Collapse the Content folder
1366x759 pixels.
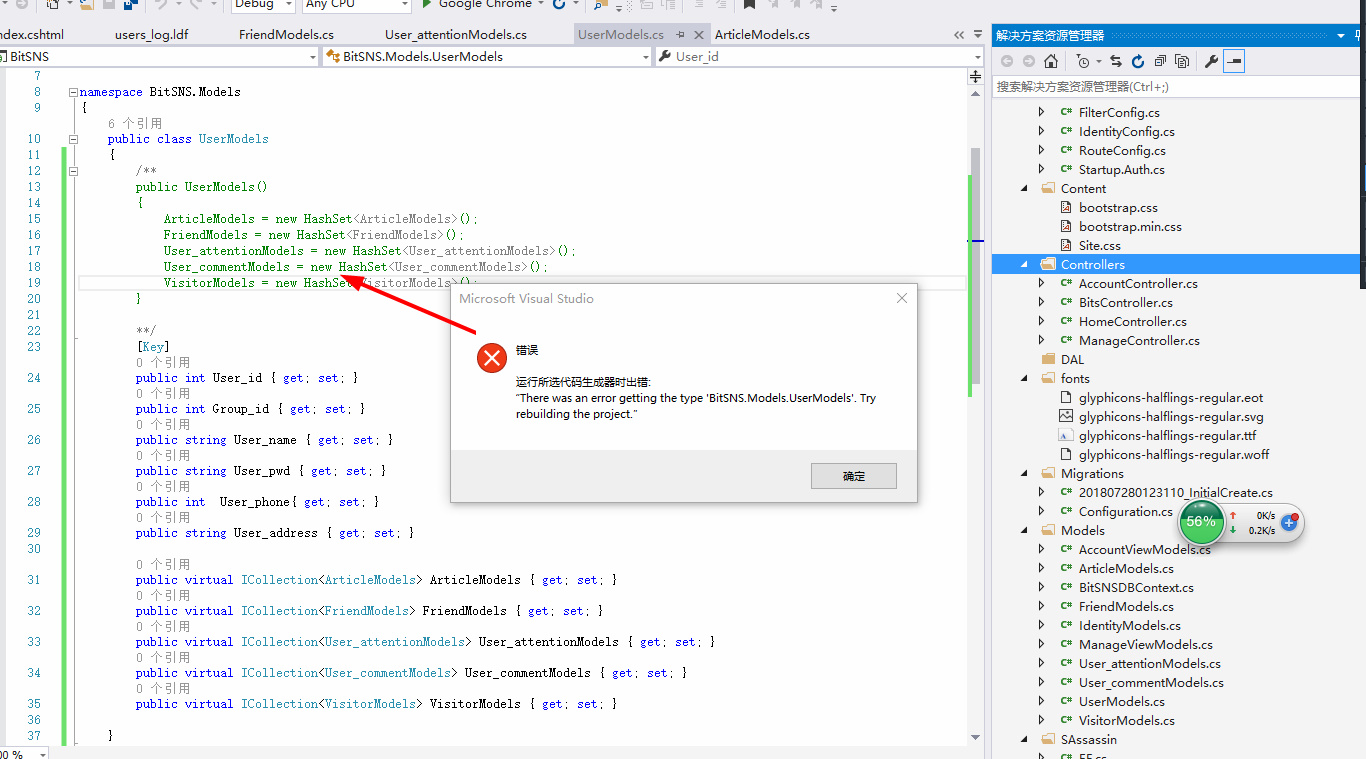click(1024, 188)
